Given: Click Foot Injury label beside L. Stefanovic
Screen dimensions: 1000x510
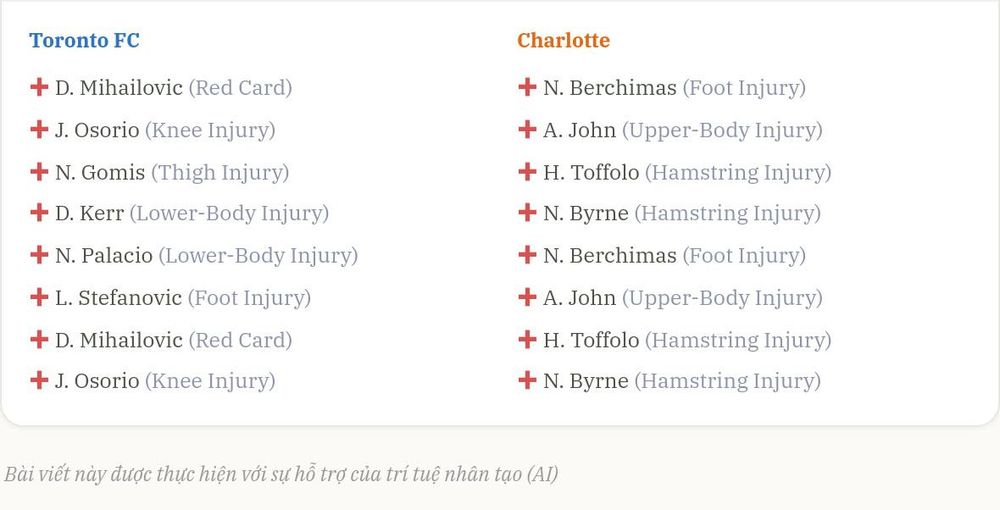Looking at the screenshot, I should tap(249, 298).
